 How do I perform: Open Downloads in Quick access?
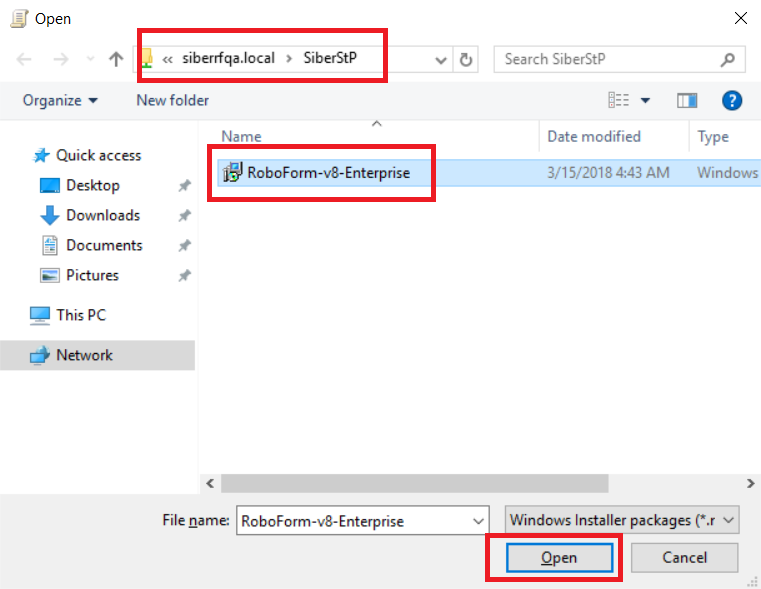pos(102,215)
